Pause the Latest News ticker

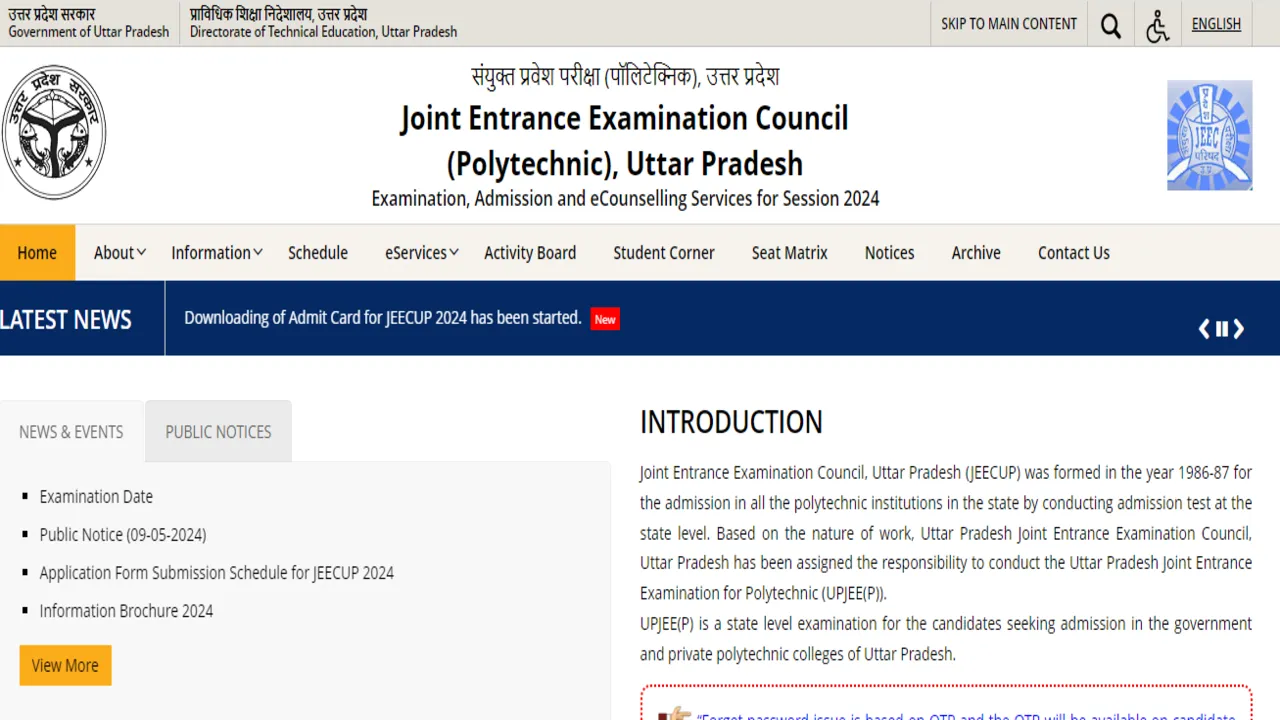tap(1221, 328)
